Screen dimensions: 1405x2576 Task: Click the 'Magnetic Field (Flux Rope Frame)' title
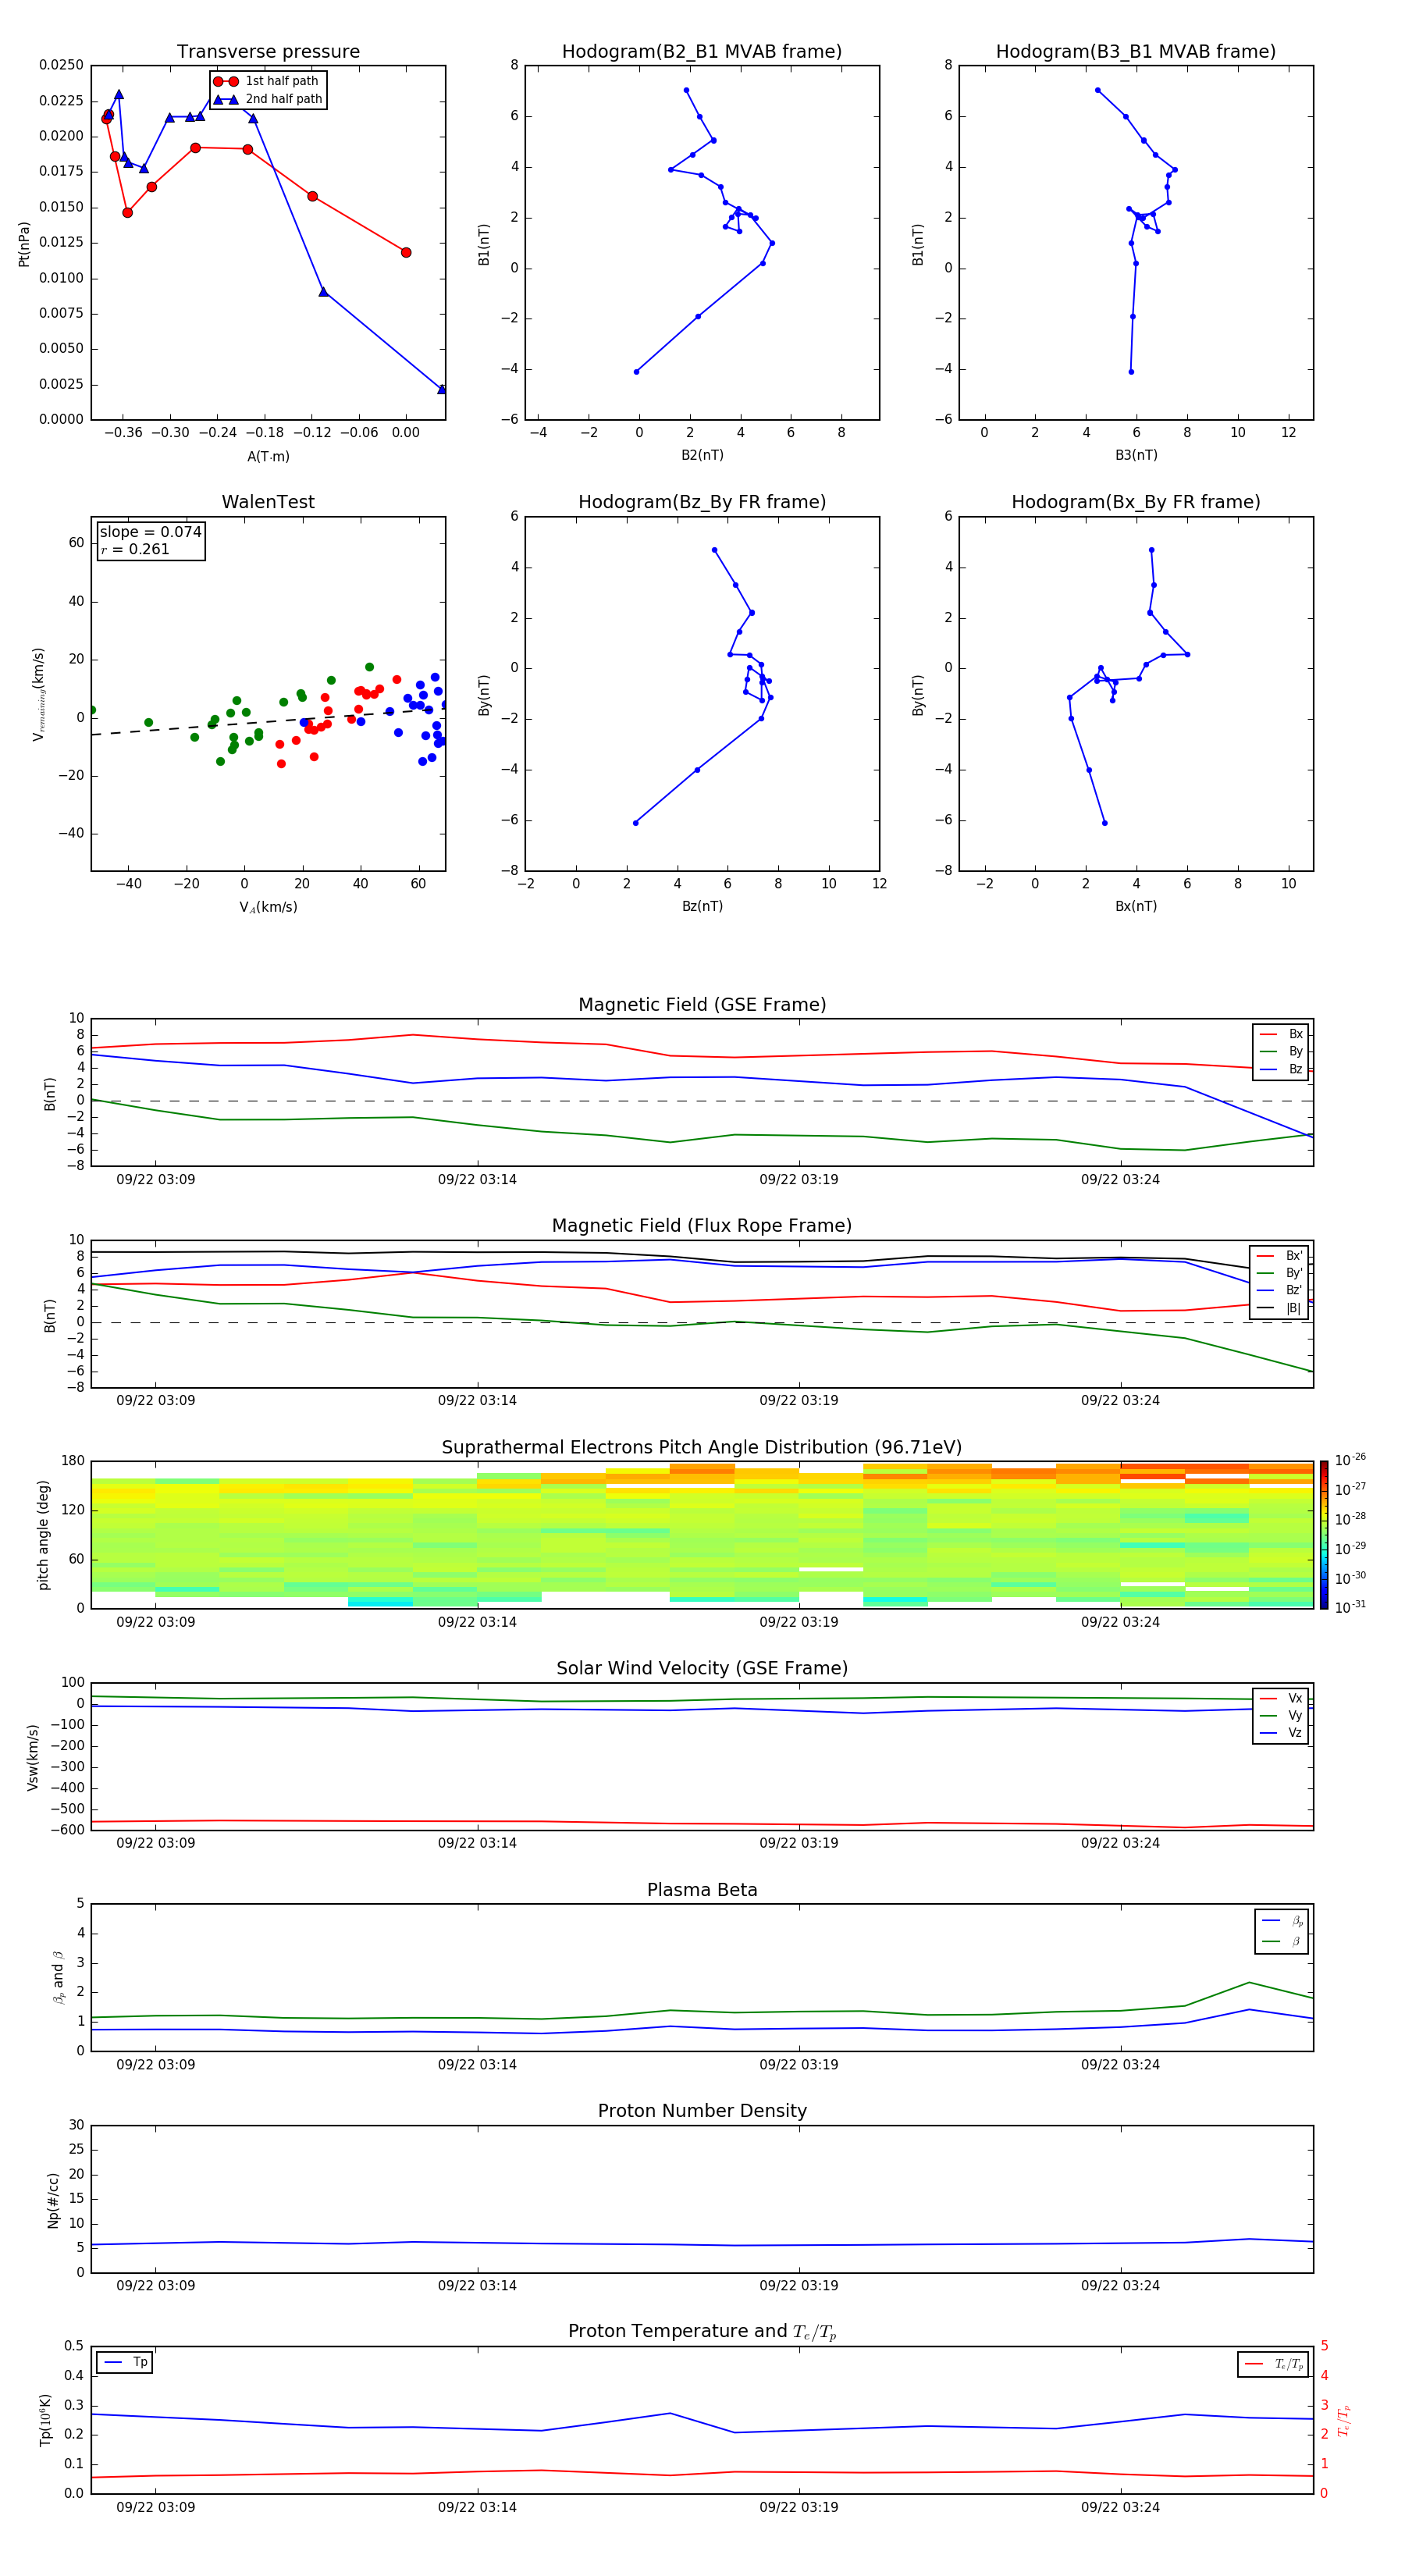[x=702, y=1225]
